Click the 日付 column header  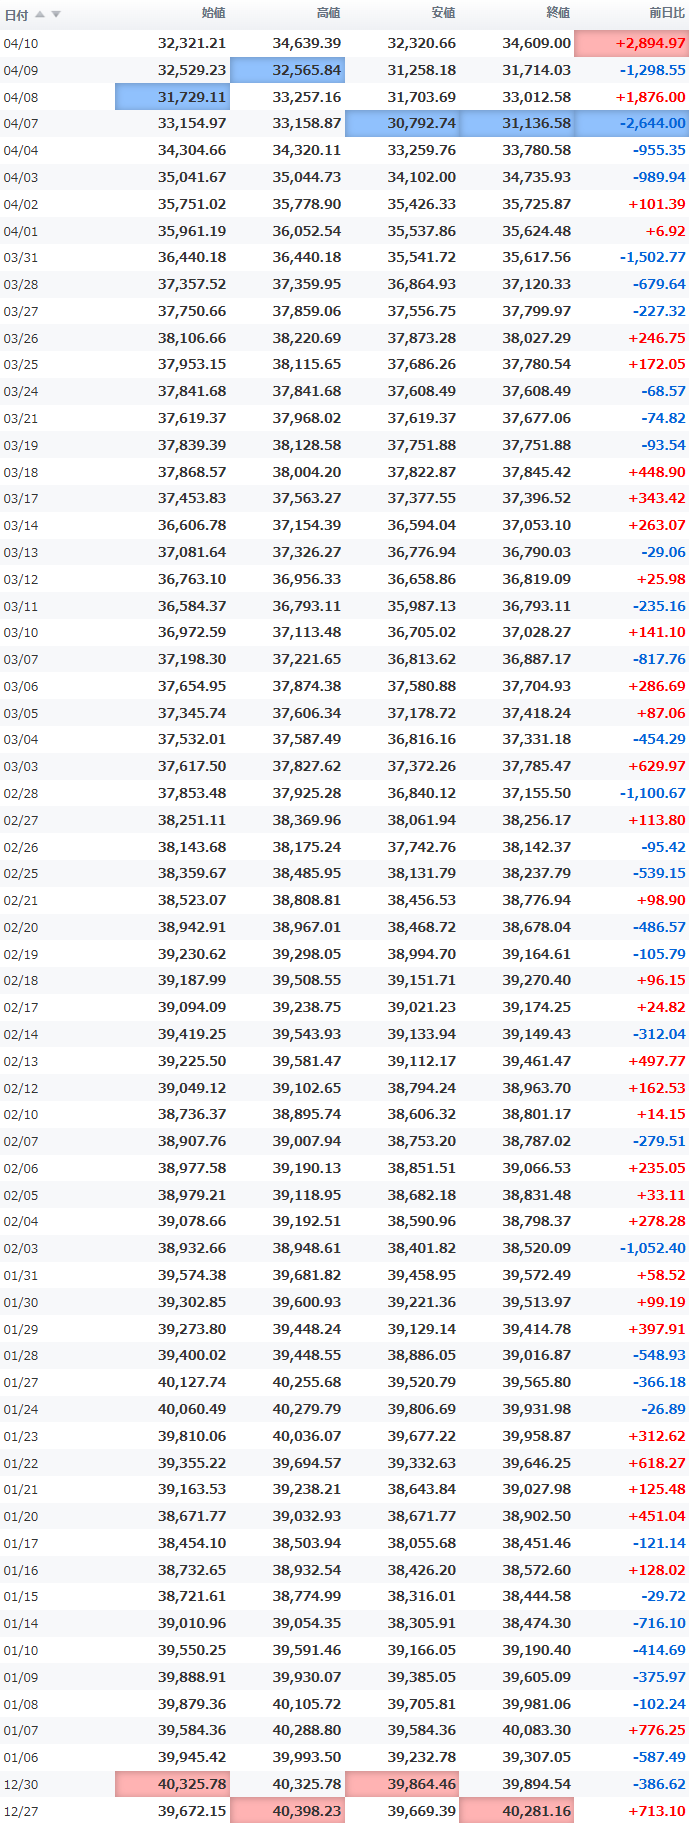(16, 15)
